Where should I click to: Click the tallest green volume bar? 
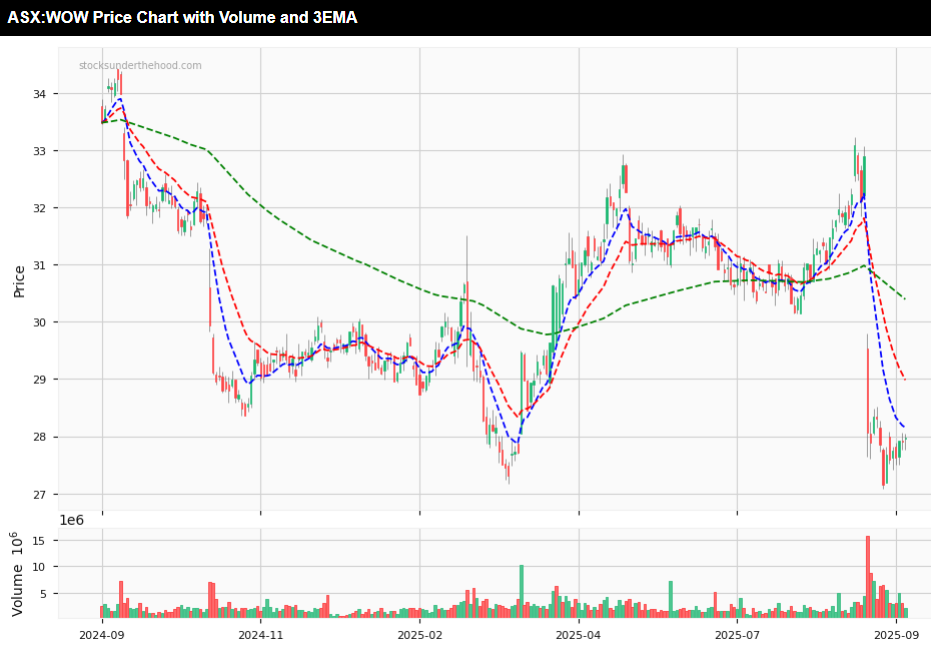pyautogui.click(x=521, y=591)
